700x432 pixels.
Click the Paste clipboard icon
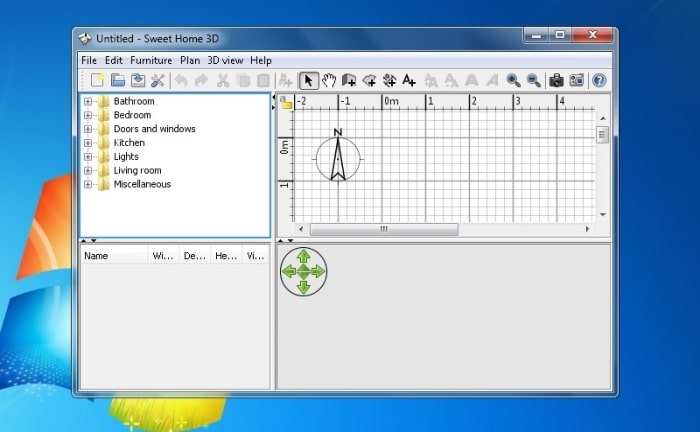coord(263,80)
